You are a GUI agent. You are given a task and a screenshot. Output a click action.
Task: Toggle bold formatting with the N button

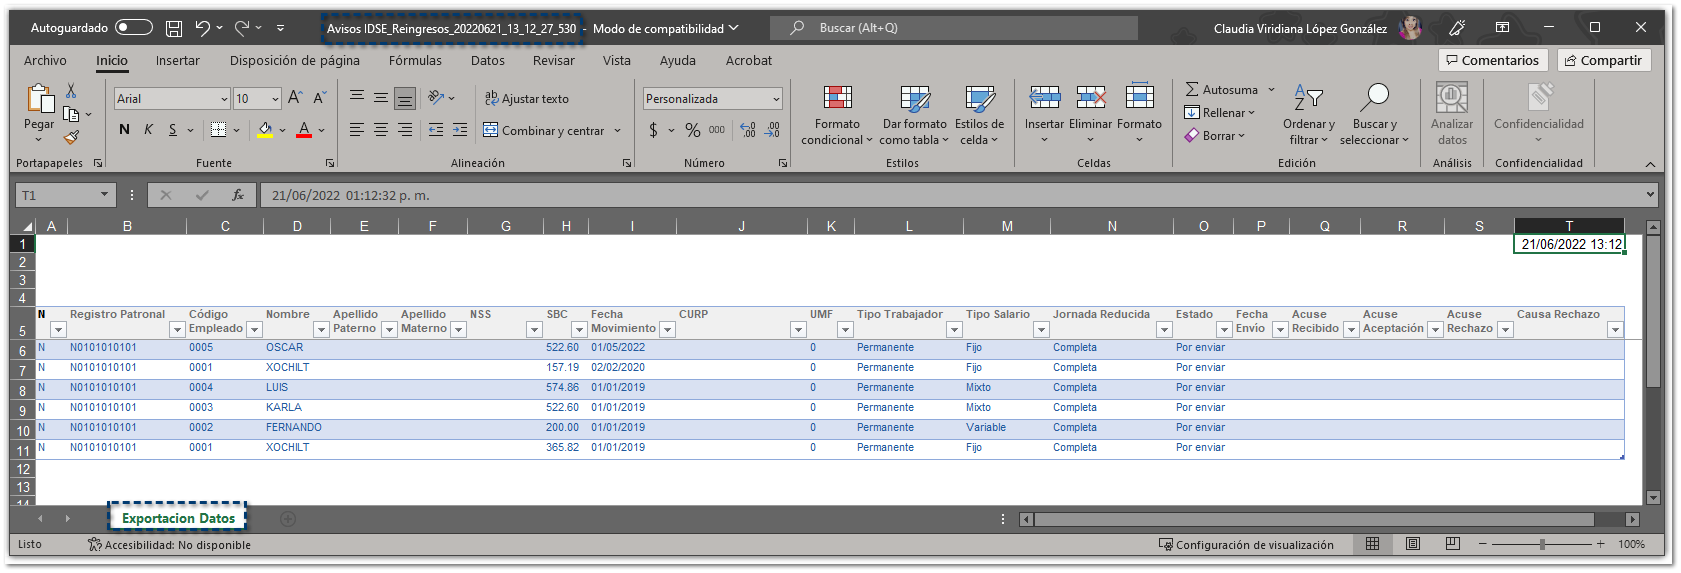click(124, 130)
